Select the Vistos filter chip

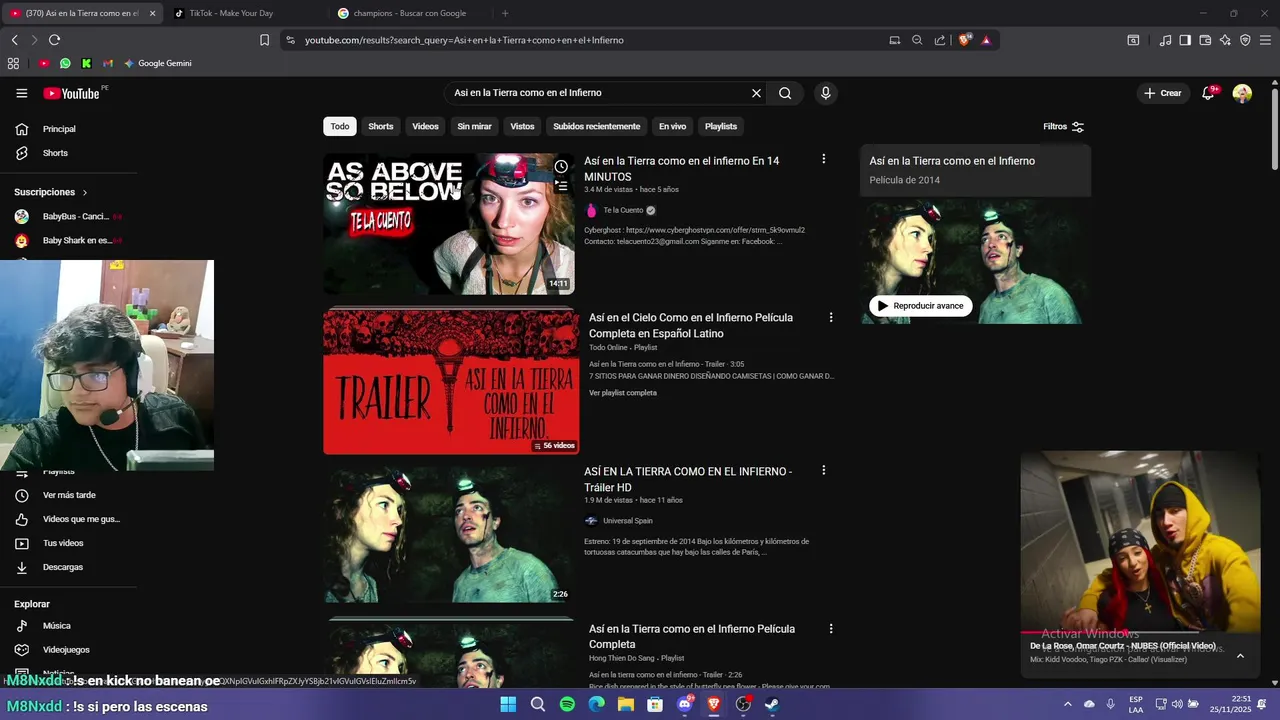(x=522, y=127)
